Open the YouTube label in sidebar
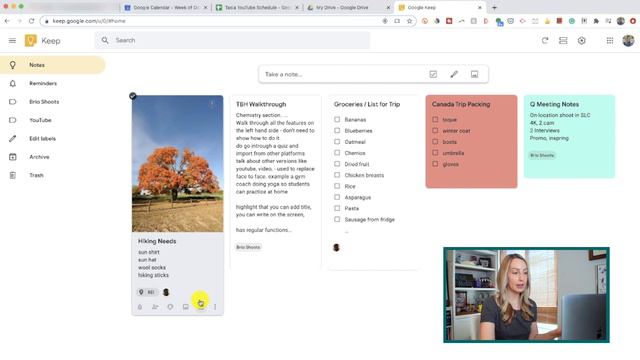The width and height of the screenshot is (640, 360). [x=53, y=120]
